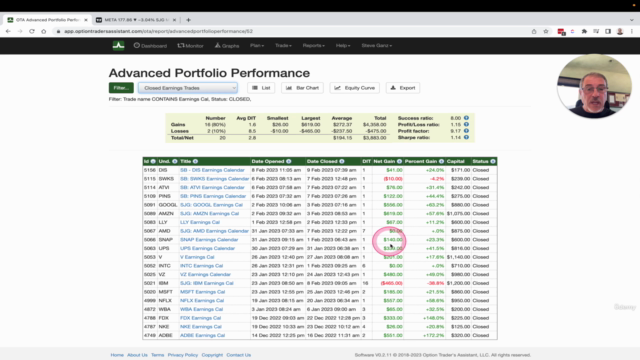Open browser profile avatar
Viewport: 640px width, 360px height.
(620, 31)
